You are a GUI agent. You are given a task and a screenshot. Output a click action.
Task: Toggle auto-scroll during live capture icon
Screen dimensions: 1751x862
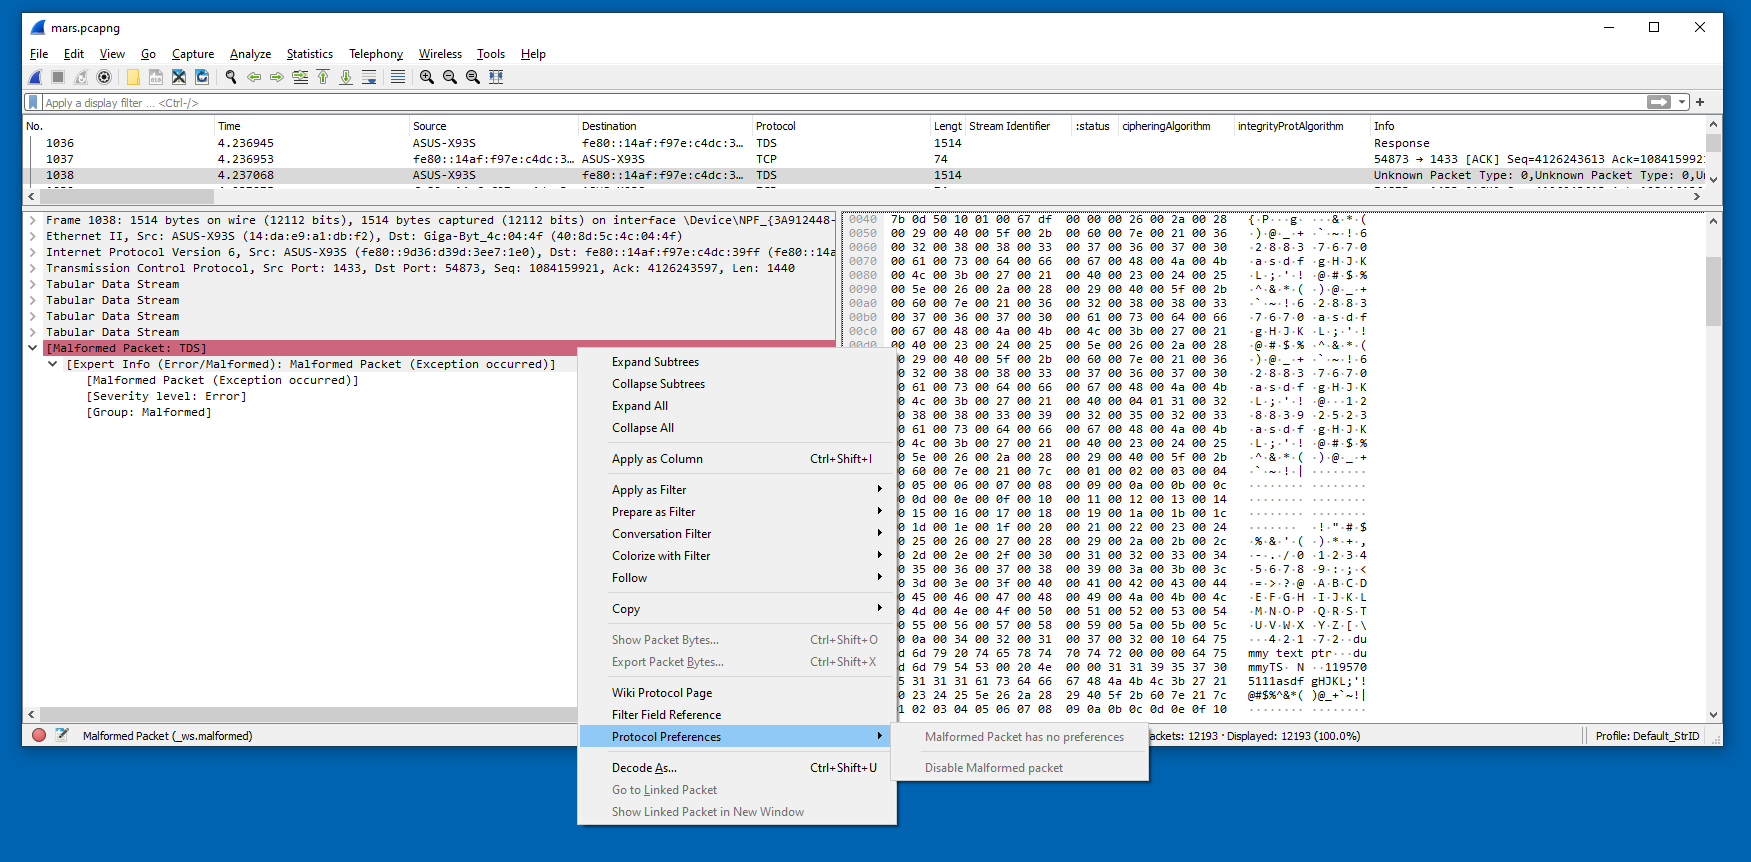369,77
